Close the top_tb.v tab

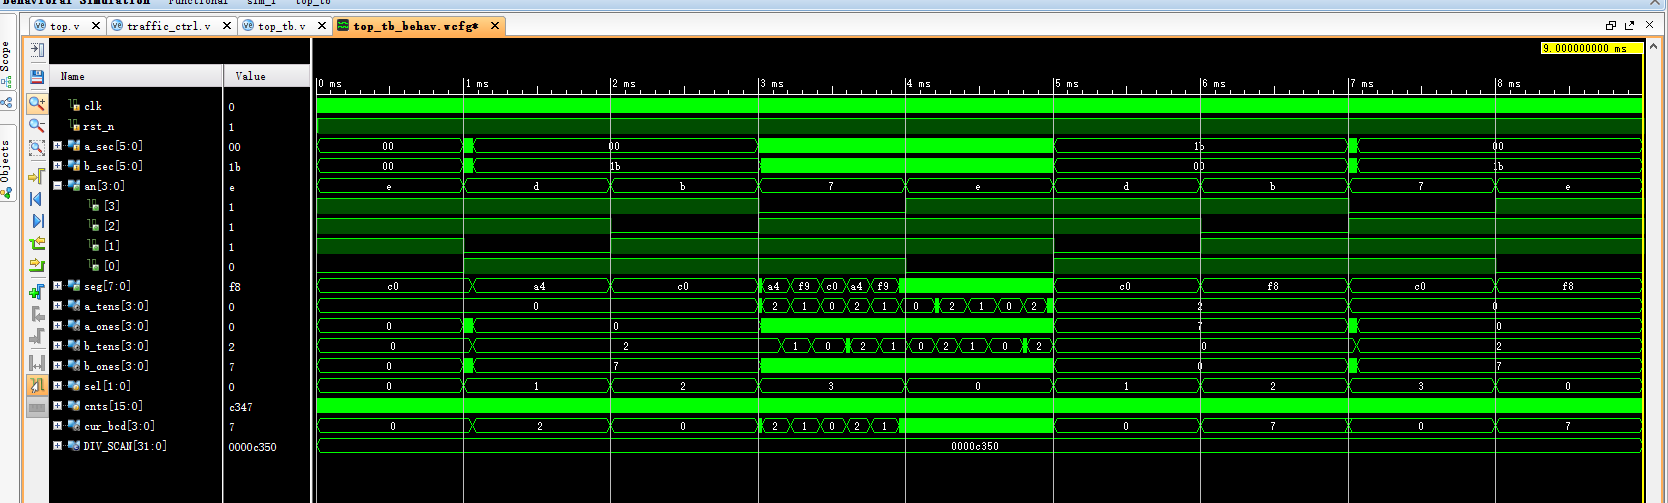point(322,26)
